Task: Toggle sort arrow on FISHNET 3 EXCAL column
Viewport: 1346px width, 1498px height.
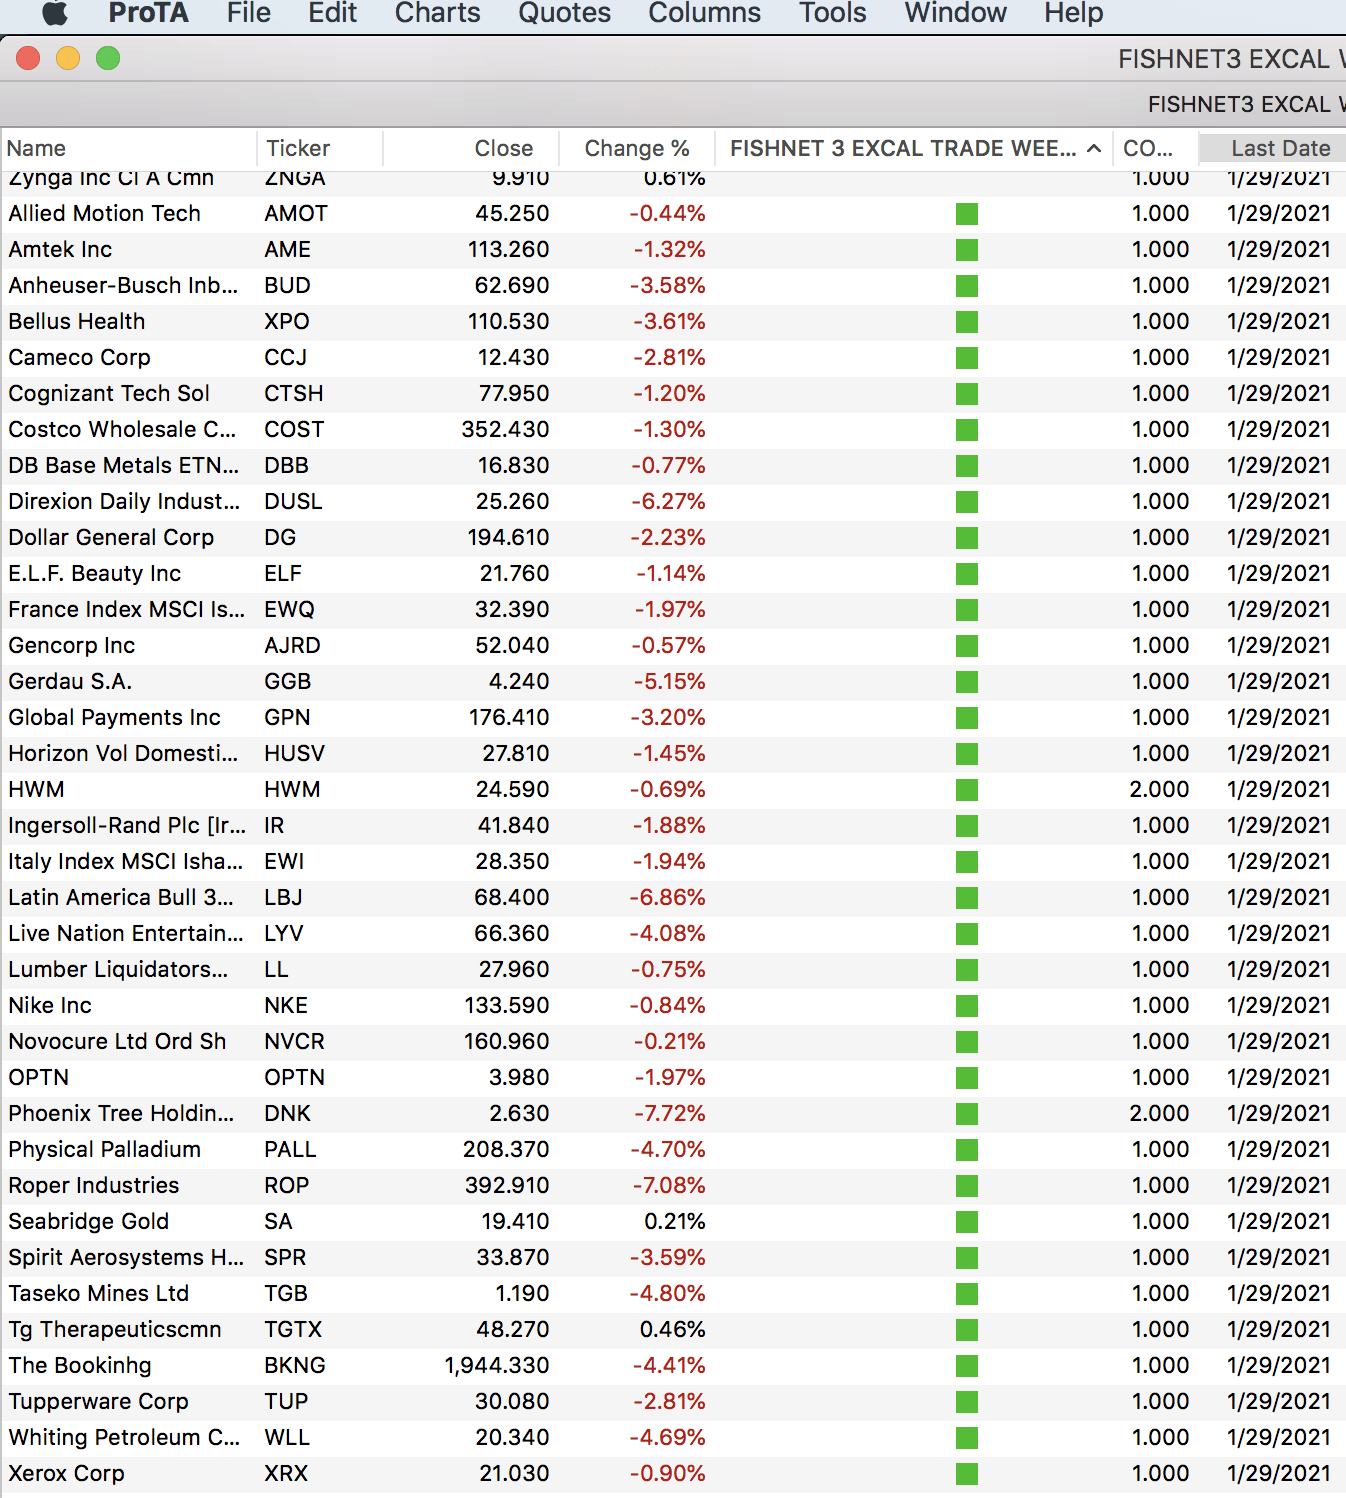Action: (x=1094, y=149)
